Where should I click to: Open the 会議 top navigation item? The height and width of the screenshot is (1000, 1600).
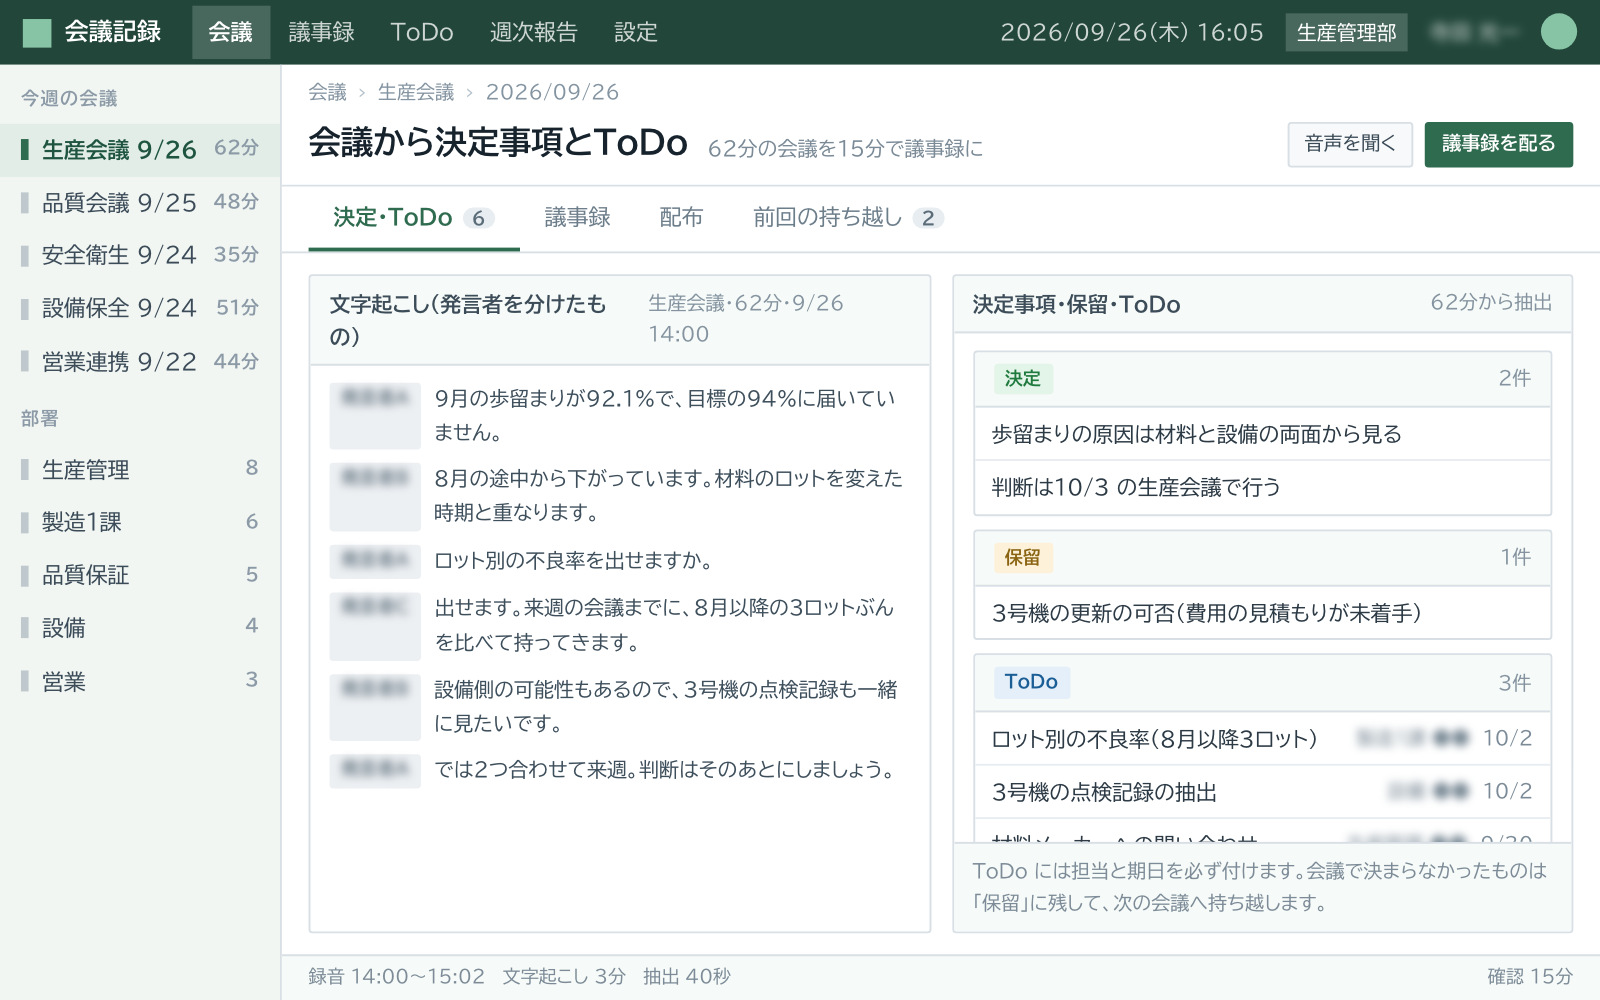(231, 32)
